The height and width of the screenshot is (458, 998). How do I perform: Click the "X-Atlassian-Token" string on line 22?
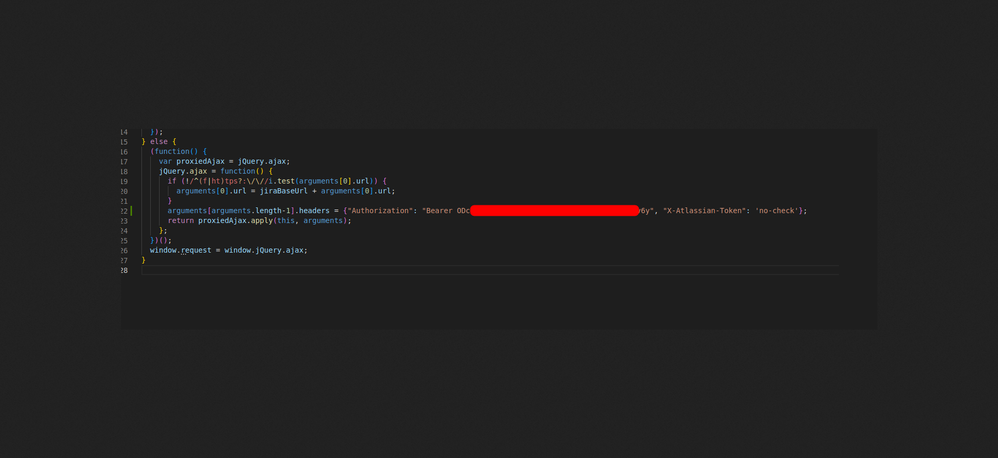(705, 211)
